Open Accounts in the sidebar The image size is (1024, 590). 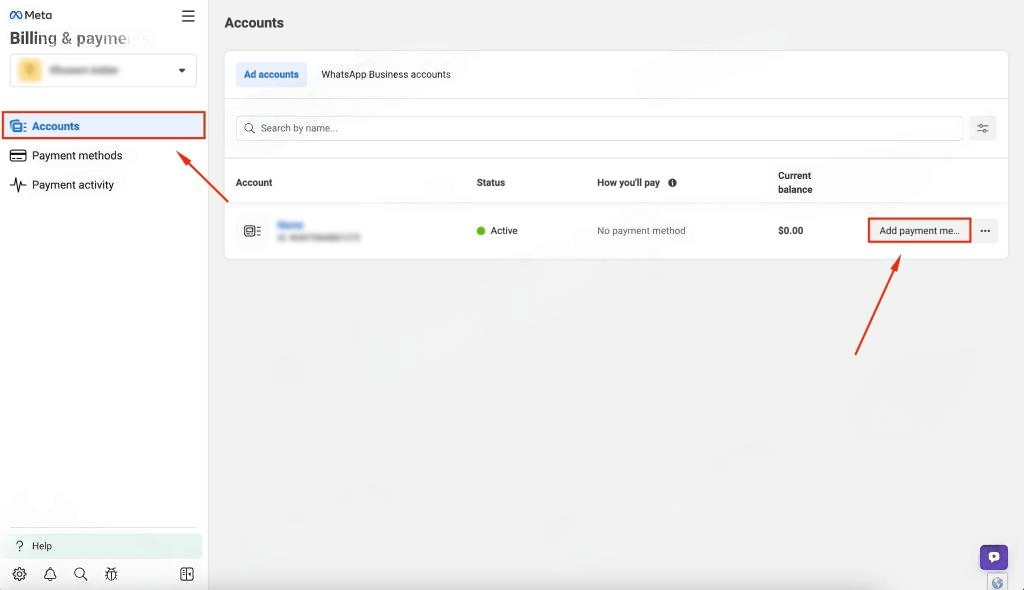104,125
